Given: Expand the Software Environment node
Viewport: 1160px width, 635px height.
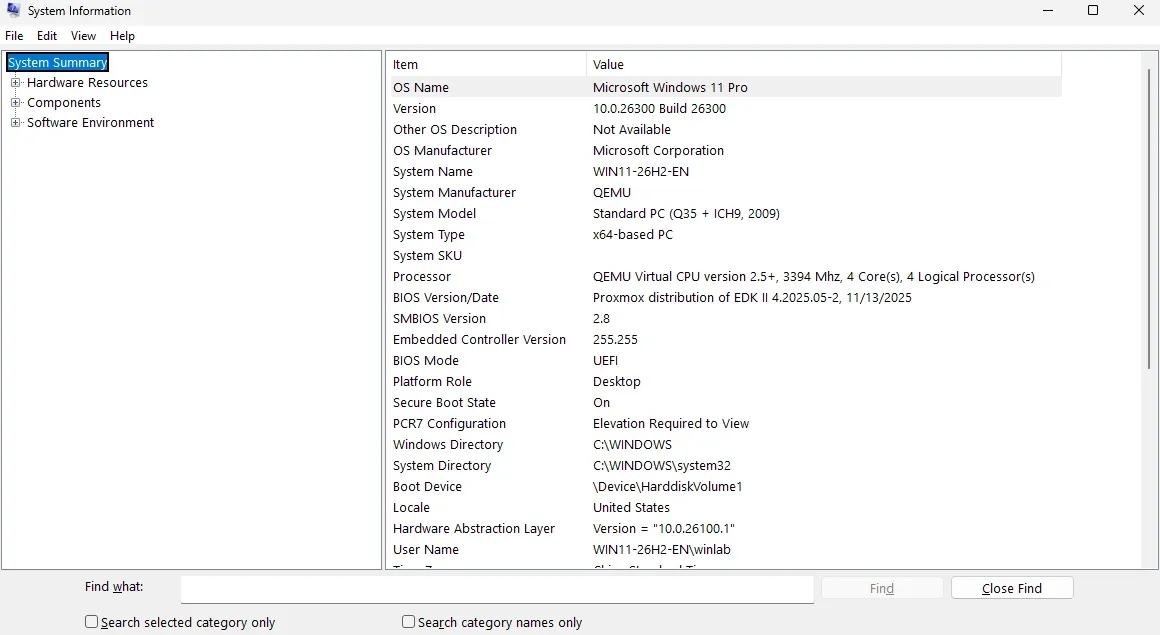Looking at the screenshot, I should click(16, 122).
